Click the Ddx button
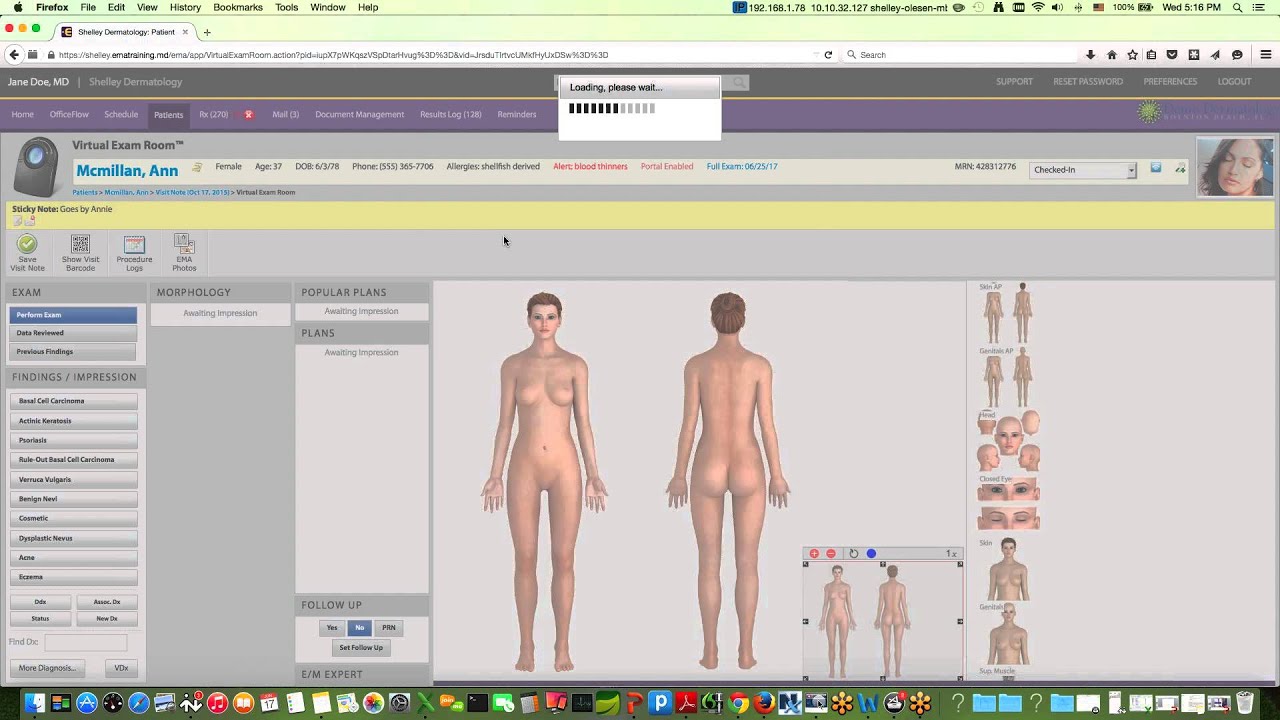 click(x=40, y=602)
